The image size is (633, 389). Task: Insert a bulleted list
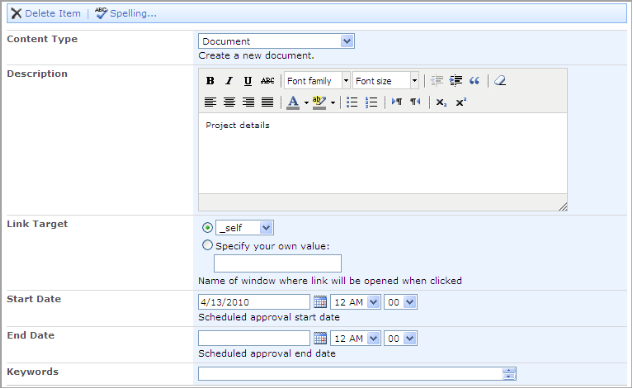[x=352, y=102]
